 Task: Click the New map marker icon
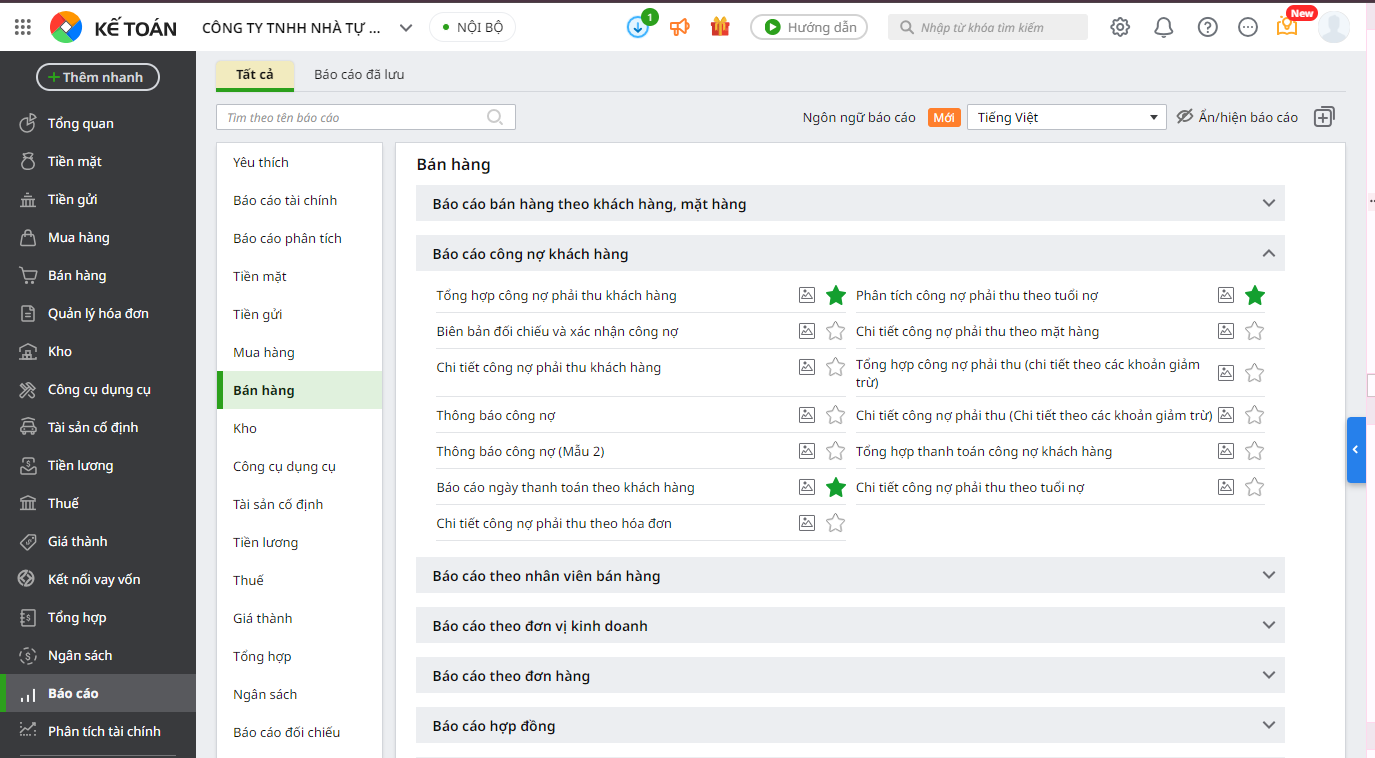coord(1287,27)
